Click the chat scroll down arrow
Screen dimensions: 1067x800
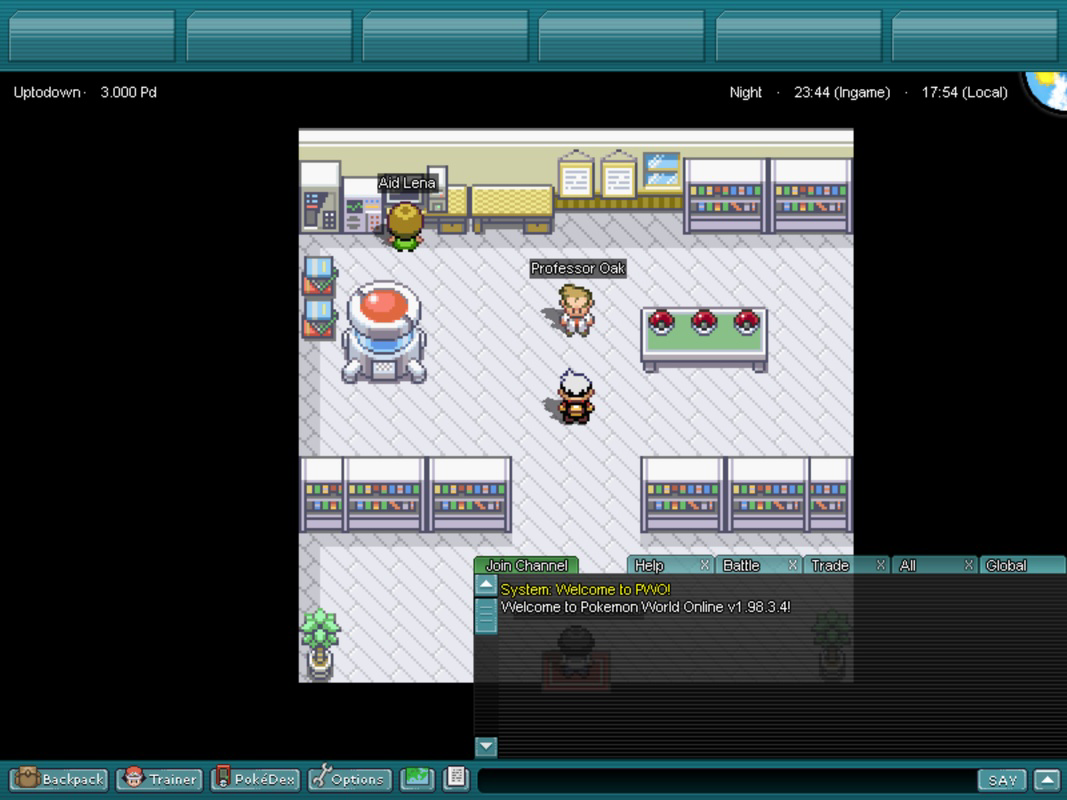click(x=485, y=747)
